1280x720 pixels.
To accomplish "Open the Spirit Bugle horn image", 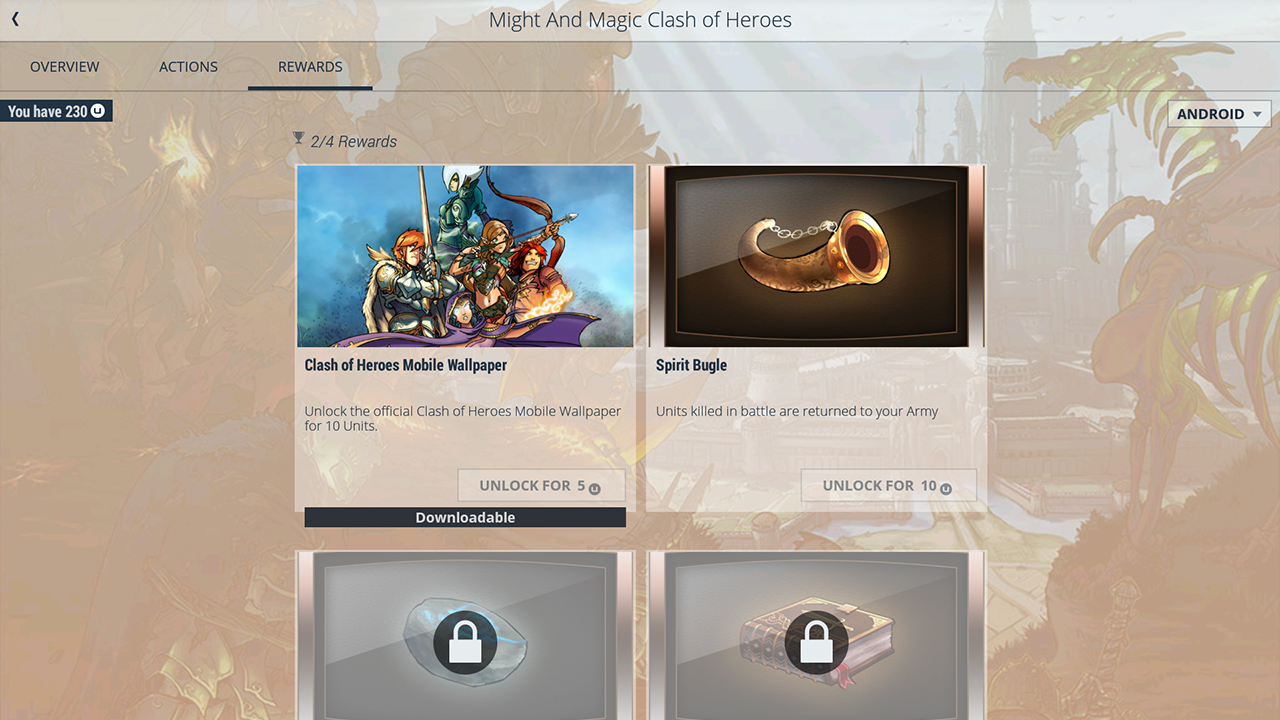I will (x=817, y=256).
